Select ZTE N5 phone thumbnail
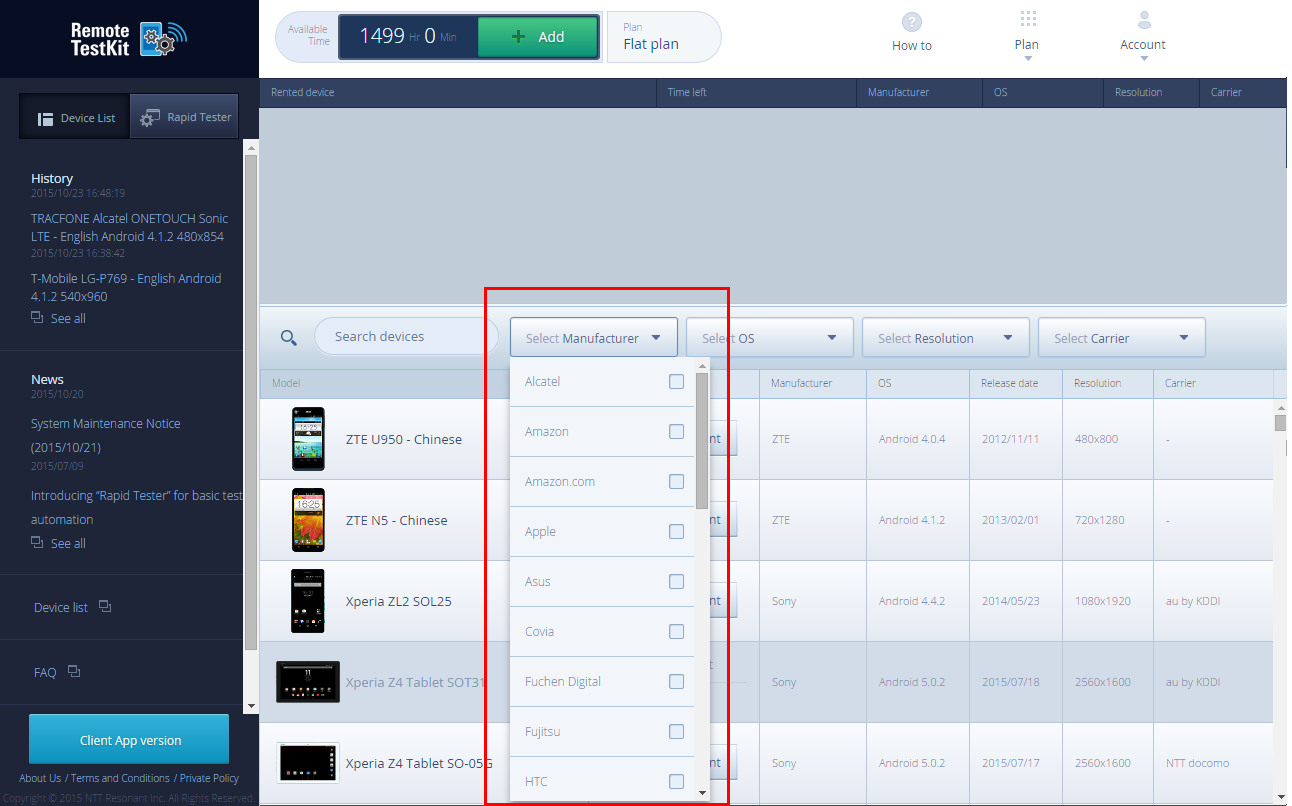 (x=308, y=520)
